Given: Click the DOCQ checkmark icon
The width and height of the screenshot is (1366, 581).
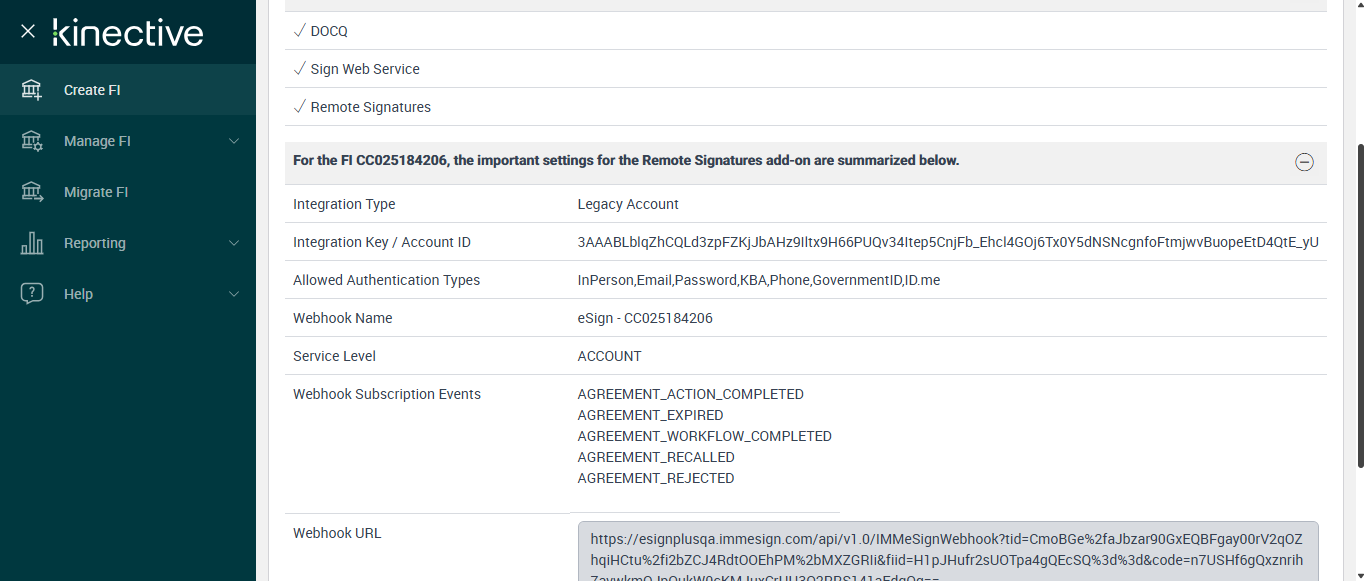Looking at the screenshot, I should (299, 31).
